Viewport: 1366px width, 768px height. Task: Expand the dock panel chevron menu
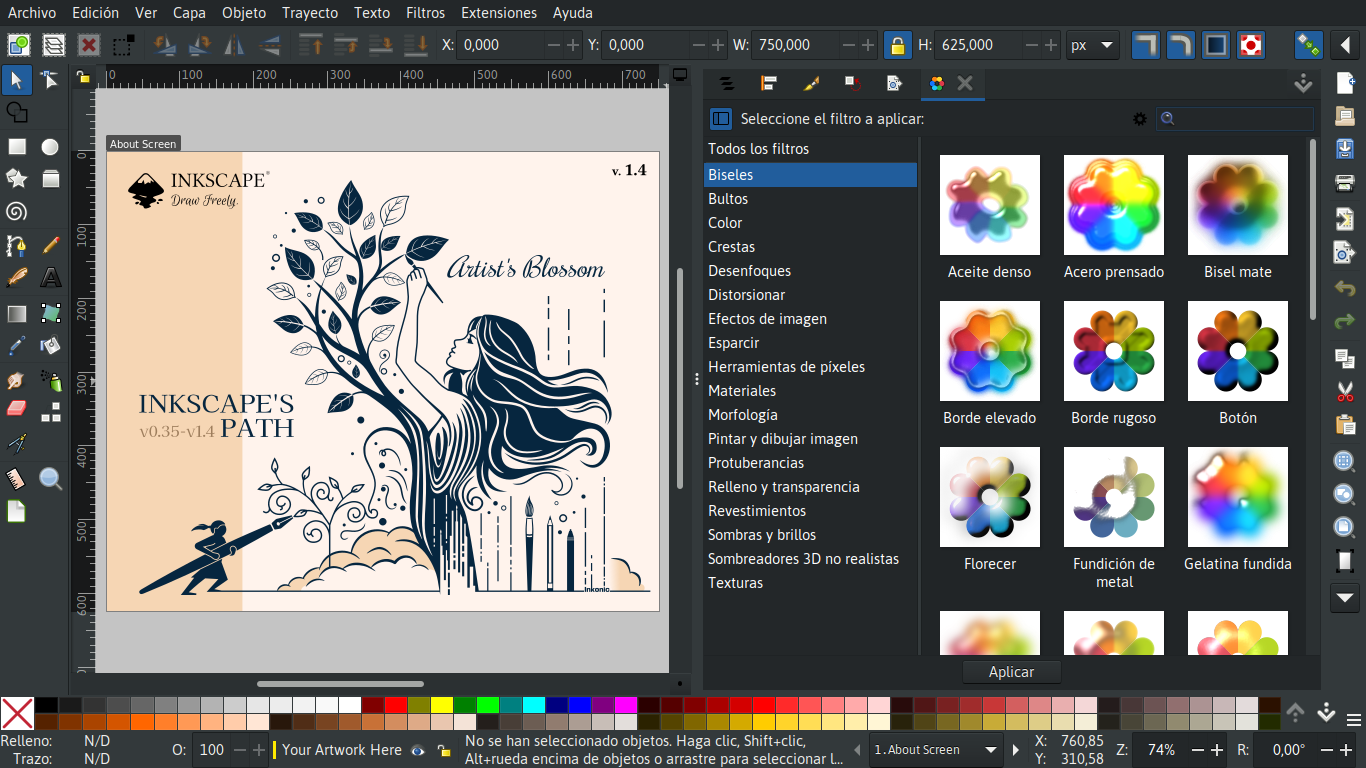tap(1303, 84)
